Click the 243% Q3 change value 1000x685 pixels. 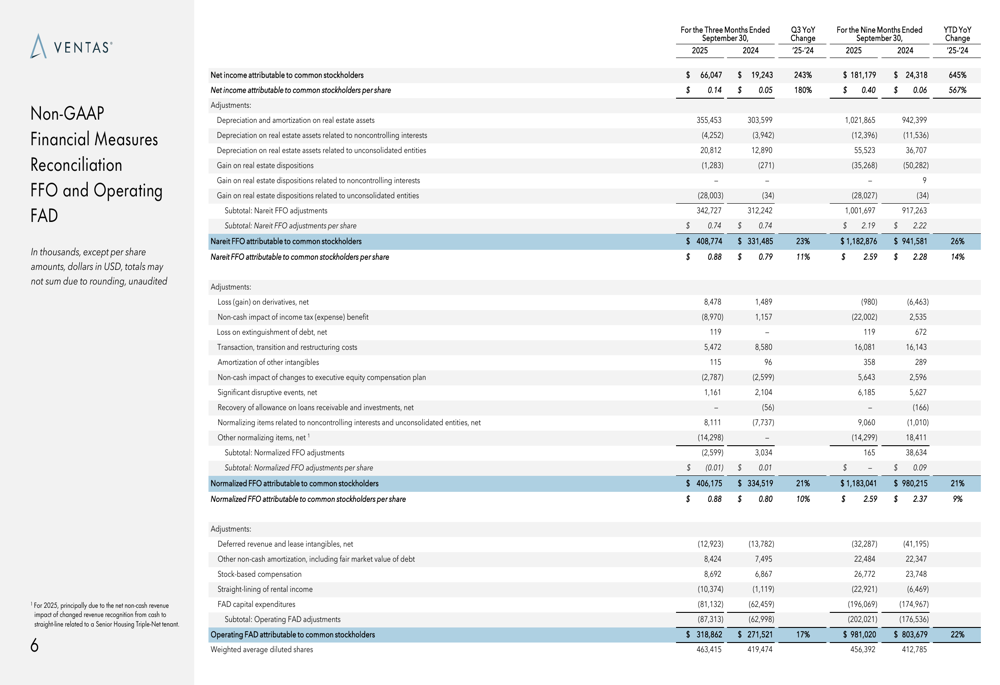click(802, 75)
